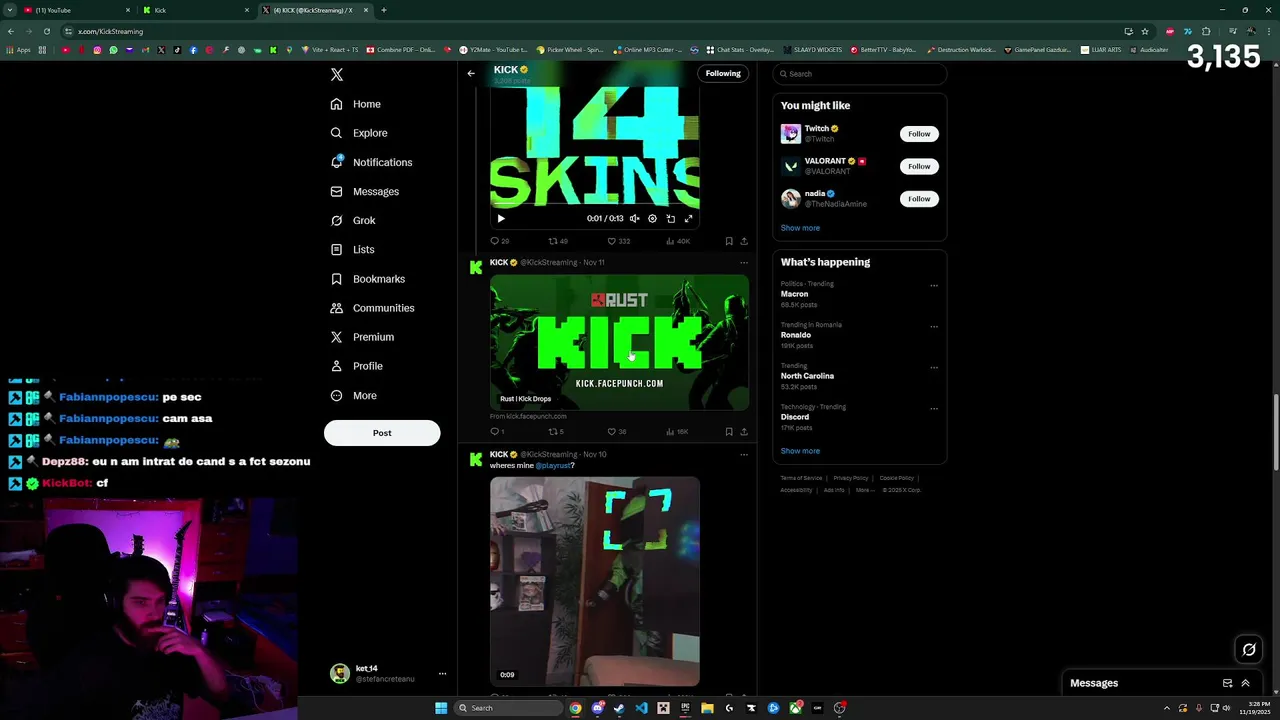Open Grok from the sidebar

click(353, 220)
